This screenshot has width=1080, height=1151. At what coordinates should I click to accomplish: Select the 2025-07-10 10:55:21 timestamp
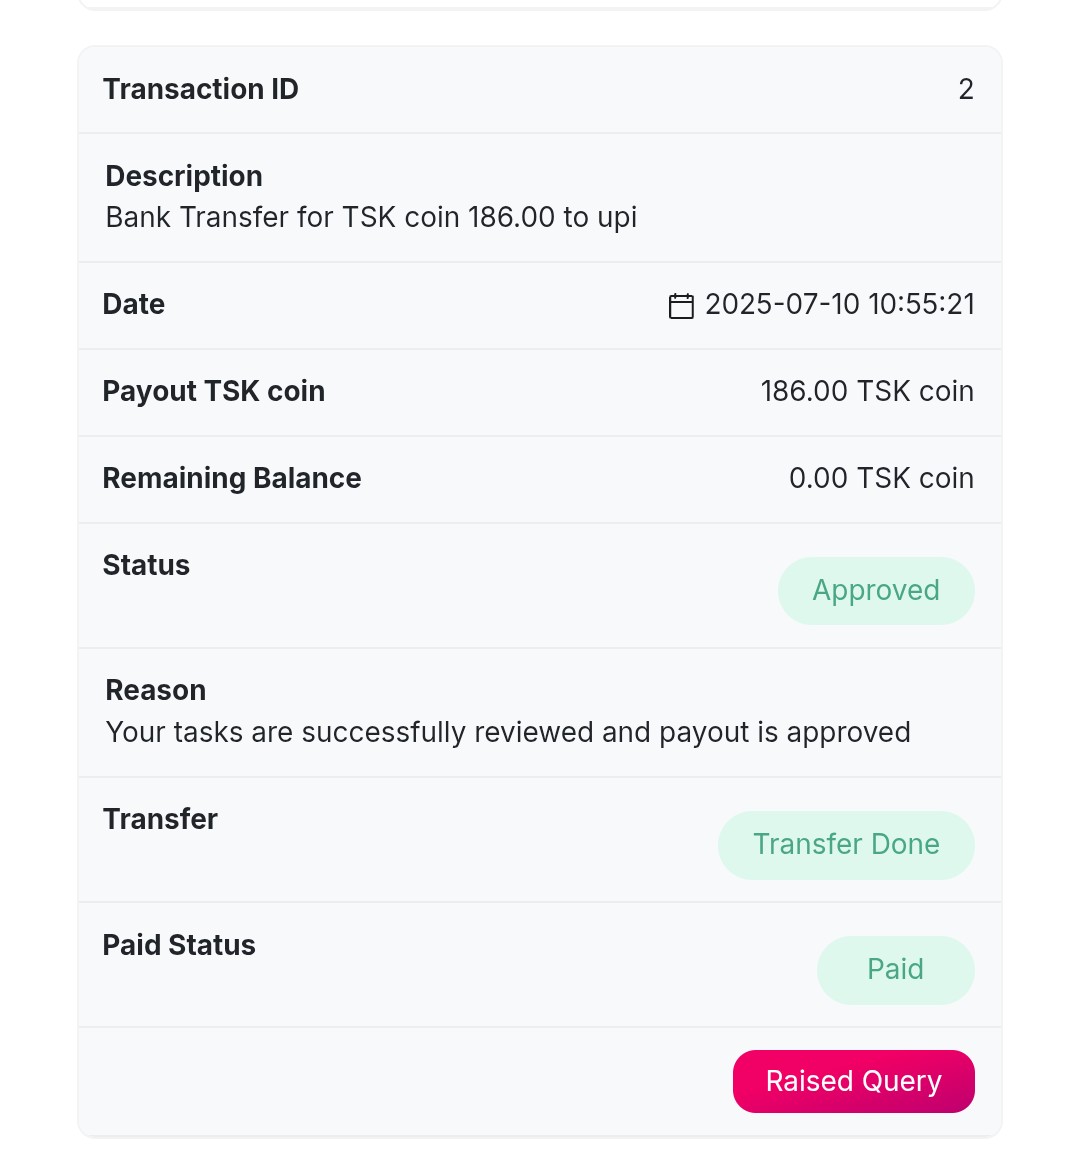pos(840,304)
